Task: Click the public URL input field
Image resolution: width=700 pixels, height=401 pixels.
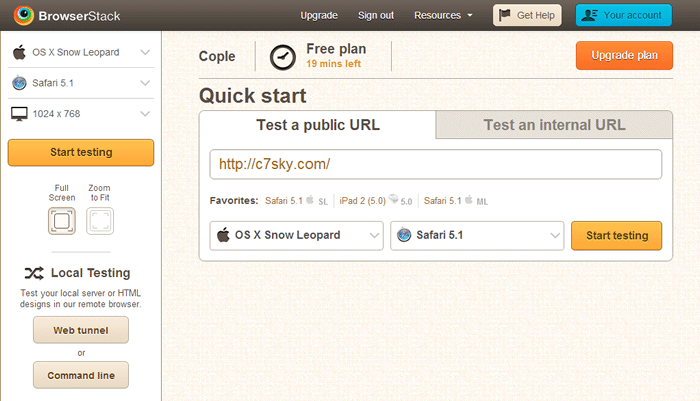Action: click(436, 164)
